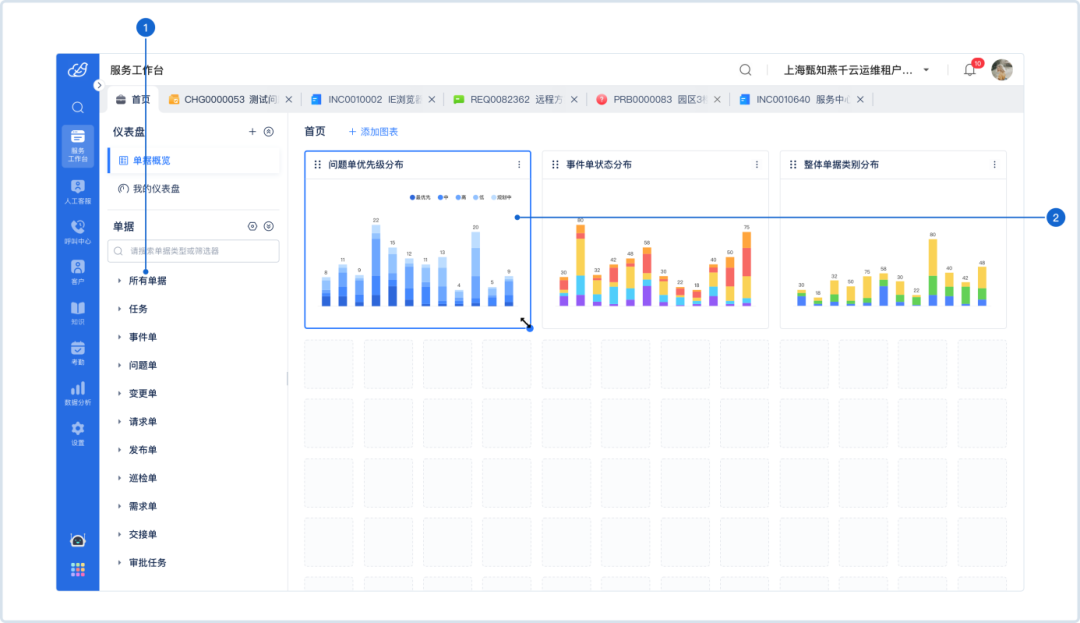Open 呼叫中心 module in the sidebar

[78, 232]
